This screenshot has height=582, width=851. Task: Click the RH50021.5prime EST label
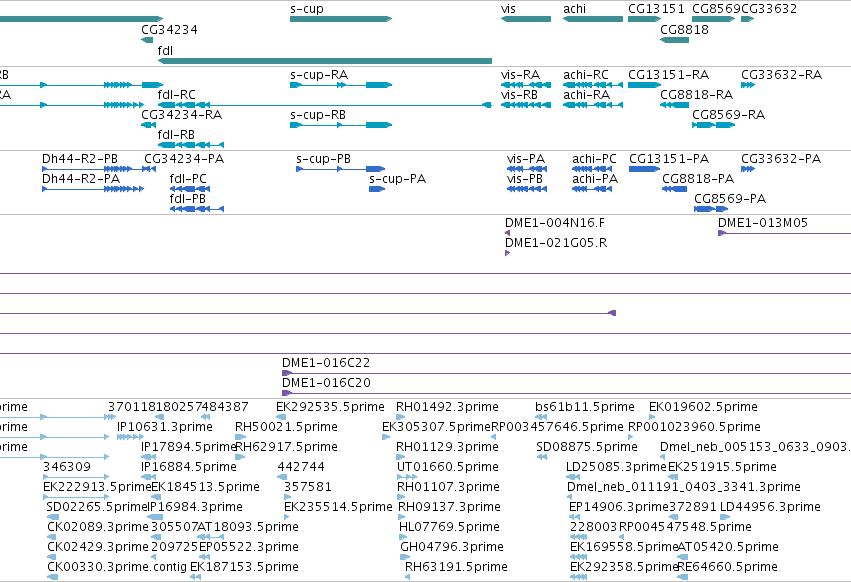(286, 427)
